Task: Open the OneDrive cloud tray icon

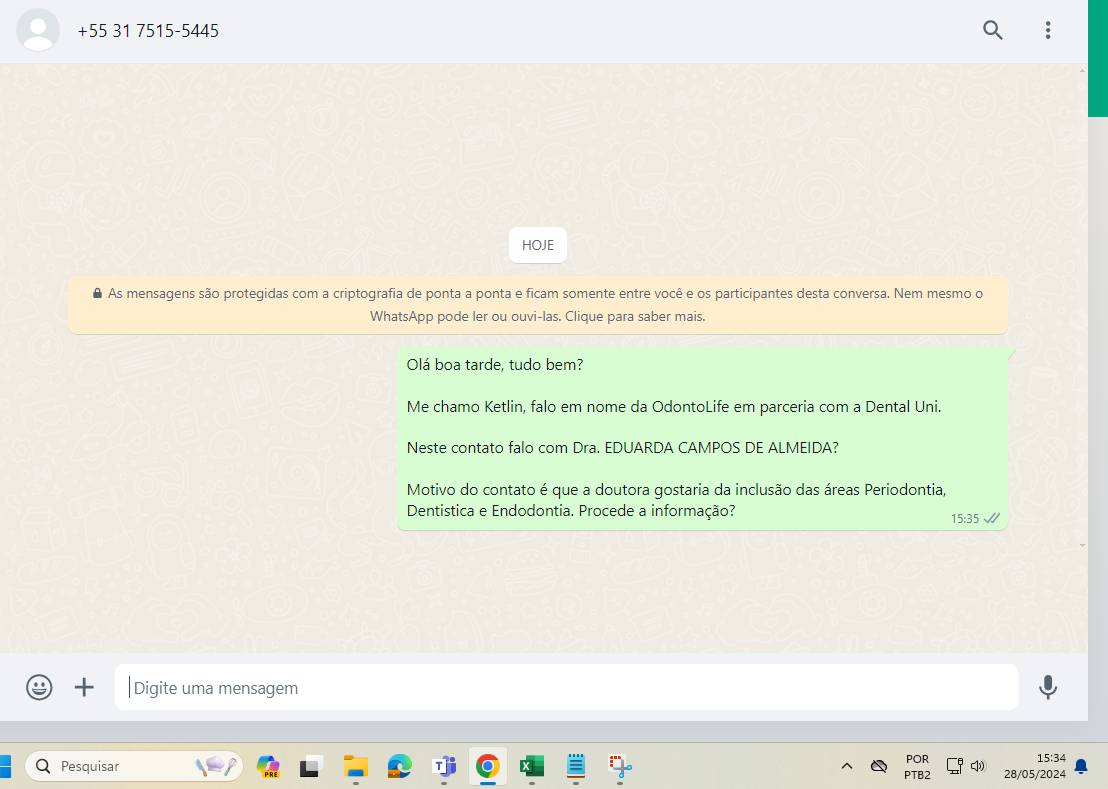Action: pyautogui.click(x=878, y=766)
